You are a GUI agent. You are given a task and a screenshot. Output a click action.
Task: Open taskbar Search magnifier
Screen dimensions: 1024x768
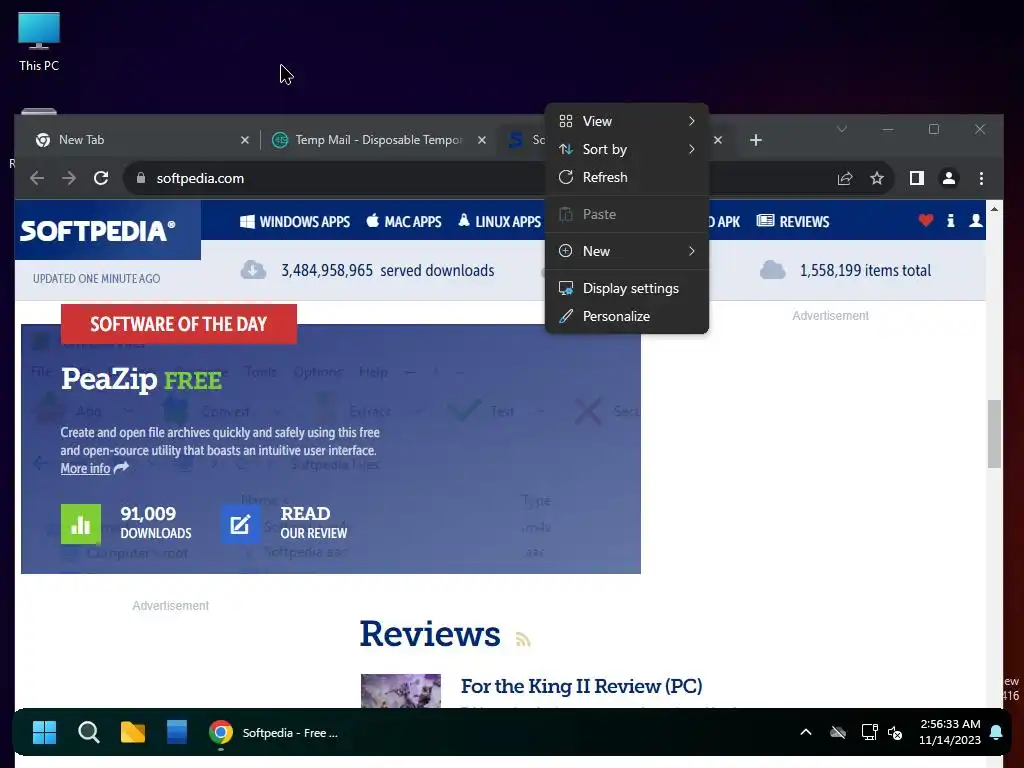(x=88, y=733)
